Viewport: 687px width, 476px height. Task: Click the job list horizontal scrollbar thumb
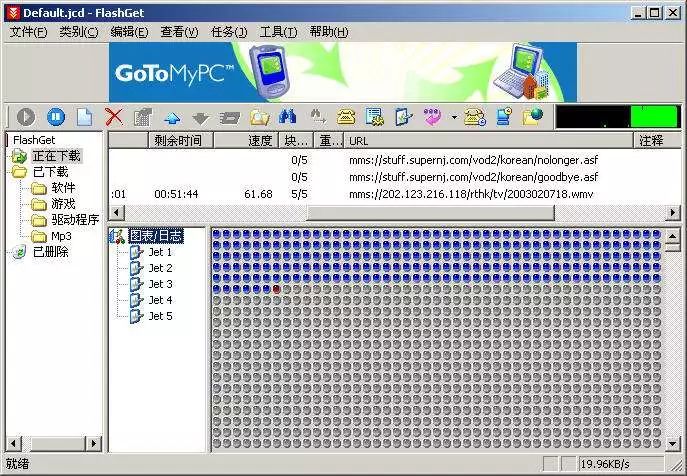[x=430, y=213]
